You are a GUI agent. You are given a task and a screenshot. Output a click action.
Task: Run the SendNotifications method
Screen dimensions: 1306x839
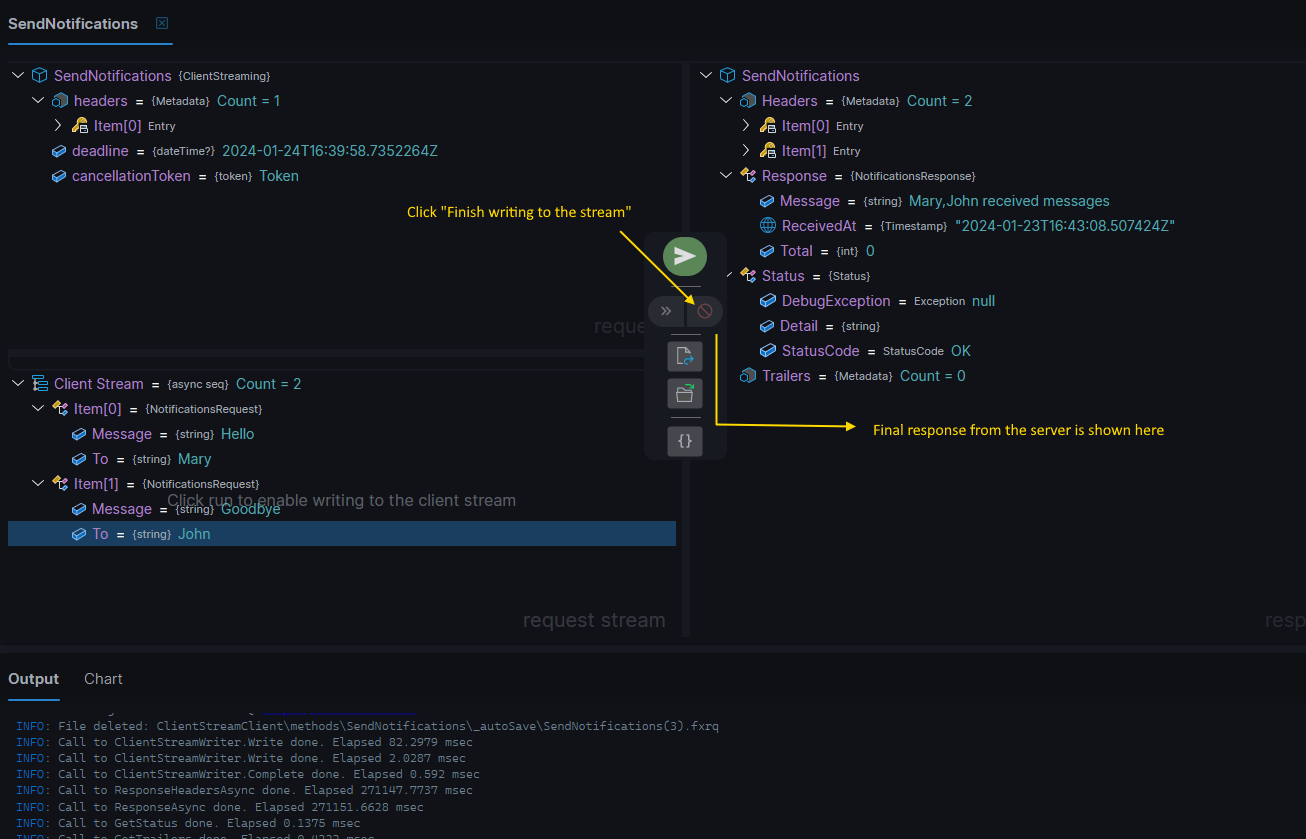(x=685, y=255)
